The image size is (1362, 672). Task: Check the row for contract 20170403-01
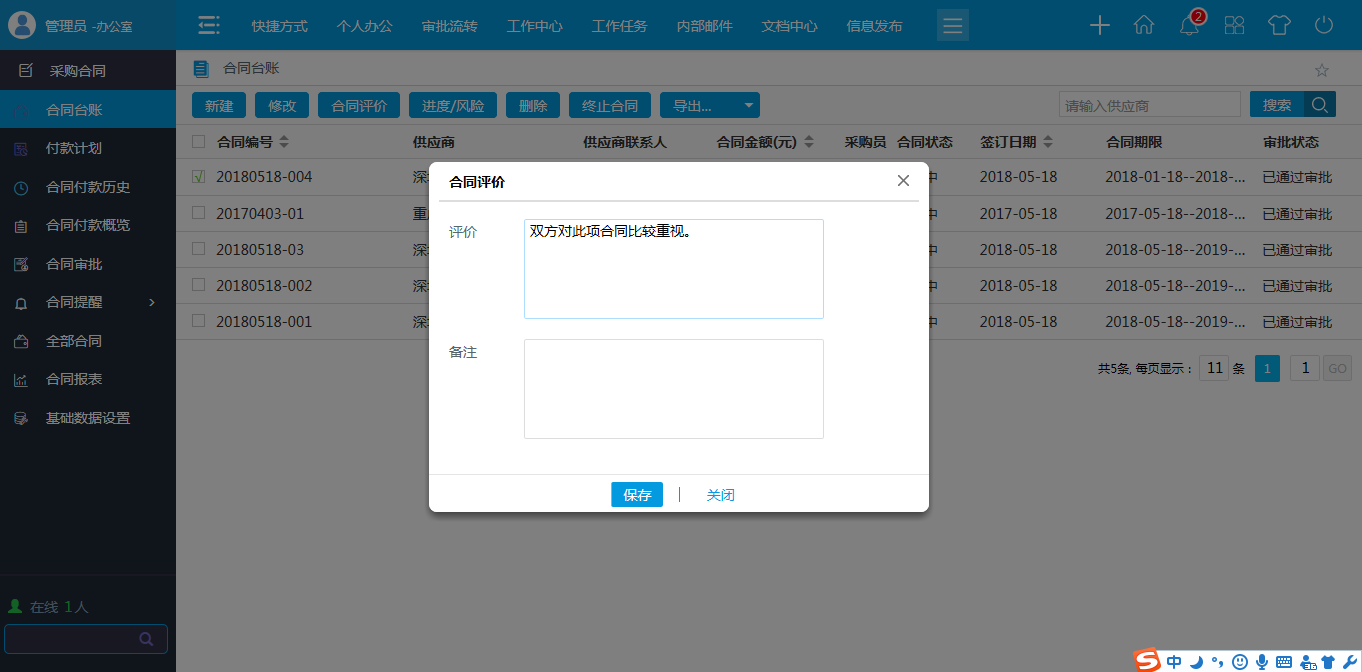pos(197,213)
